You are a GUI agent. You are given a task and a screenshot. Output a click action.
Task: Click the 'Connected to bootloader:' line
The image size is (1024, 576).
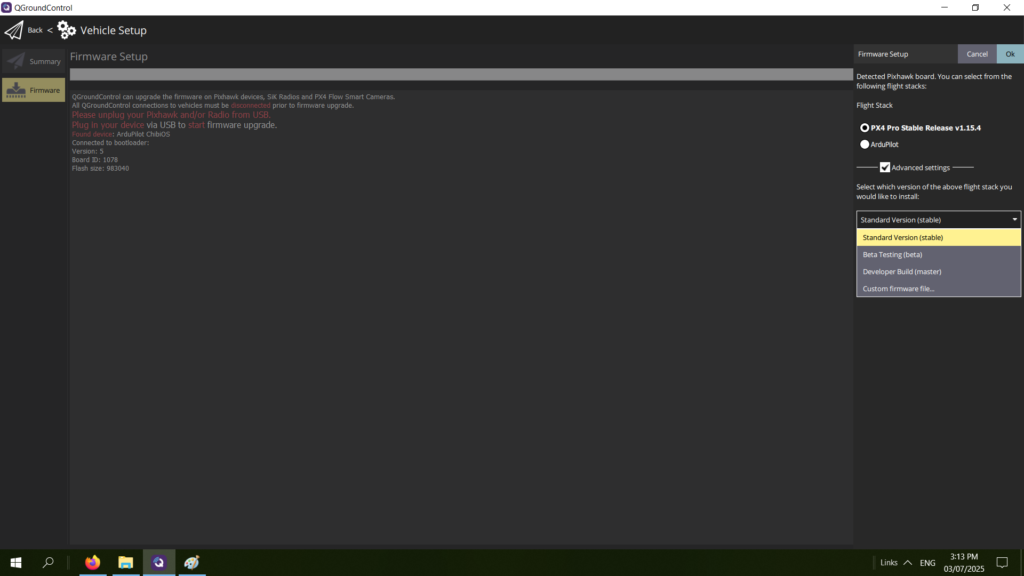[x=110, y=143]
